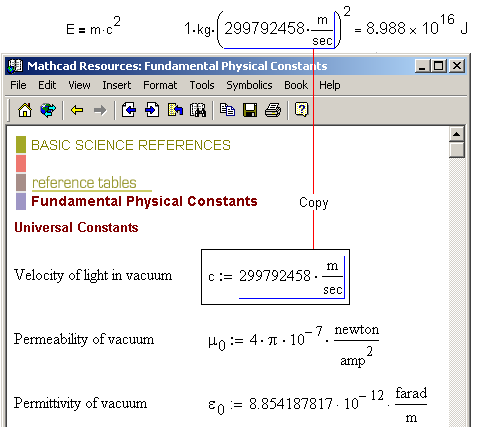
Task: Open help with question mark icon
Action: pyautogui.click(x=301, y=110)
